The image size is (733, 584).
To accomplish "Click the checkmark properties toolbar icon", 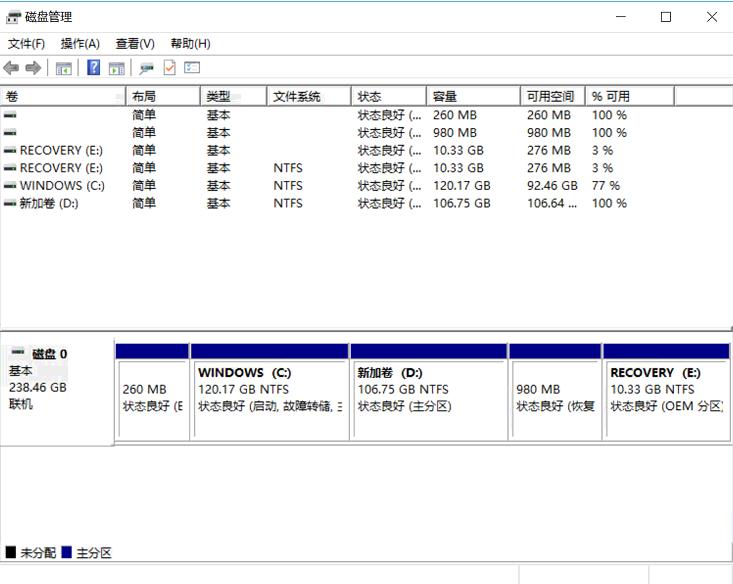I will click(169, 68).
